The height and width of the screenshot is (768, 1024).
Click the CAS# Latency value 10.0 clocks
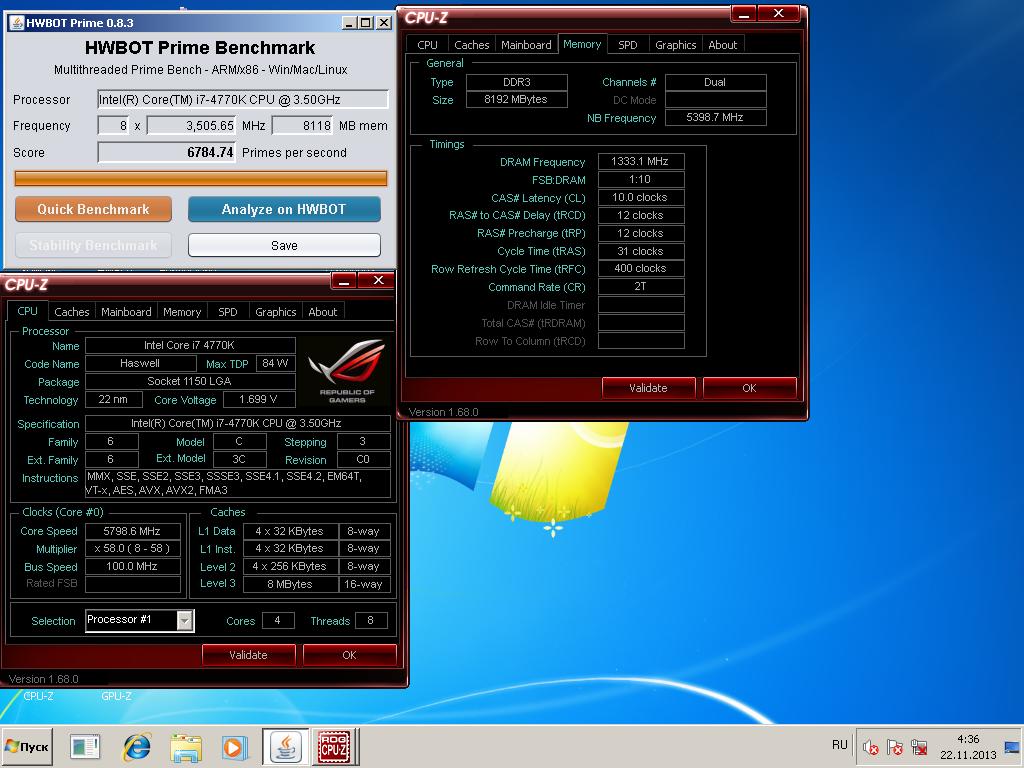coord(641,197)
